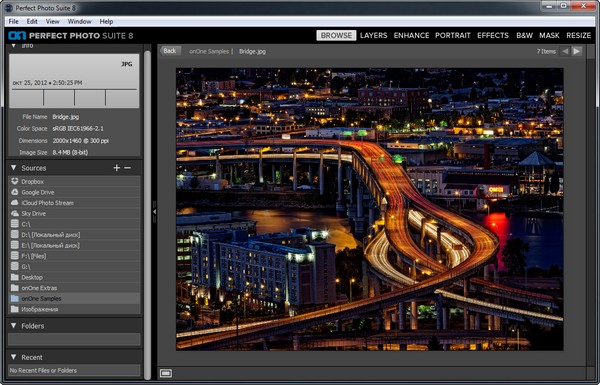Switch to the RESIZE module
Viewport: 600px width, 385px height.
click(x=579, y=36)
